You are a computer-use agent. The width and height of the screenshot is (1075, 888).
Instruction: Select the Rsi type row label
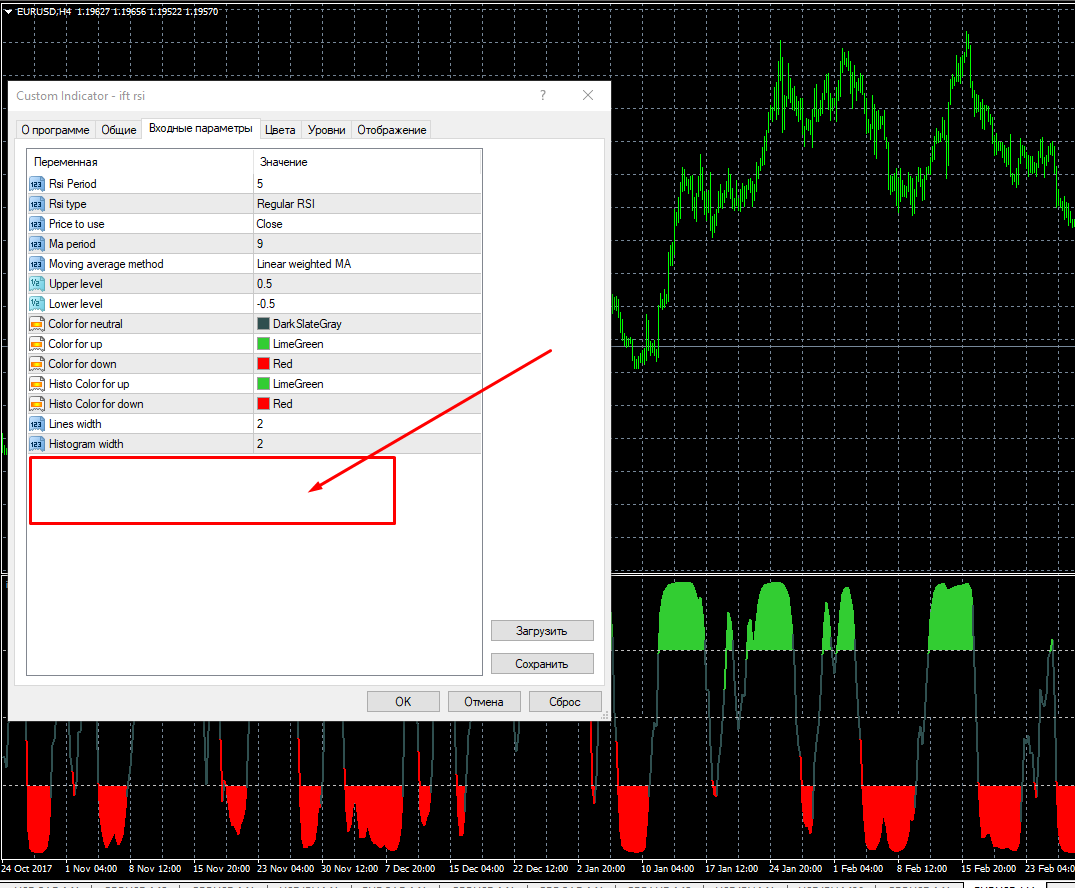click(x=67, y=204)
